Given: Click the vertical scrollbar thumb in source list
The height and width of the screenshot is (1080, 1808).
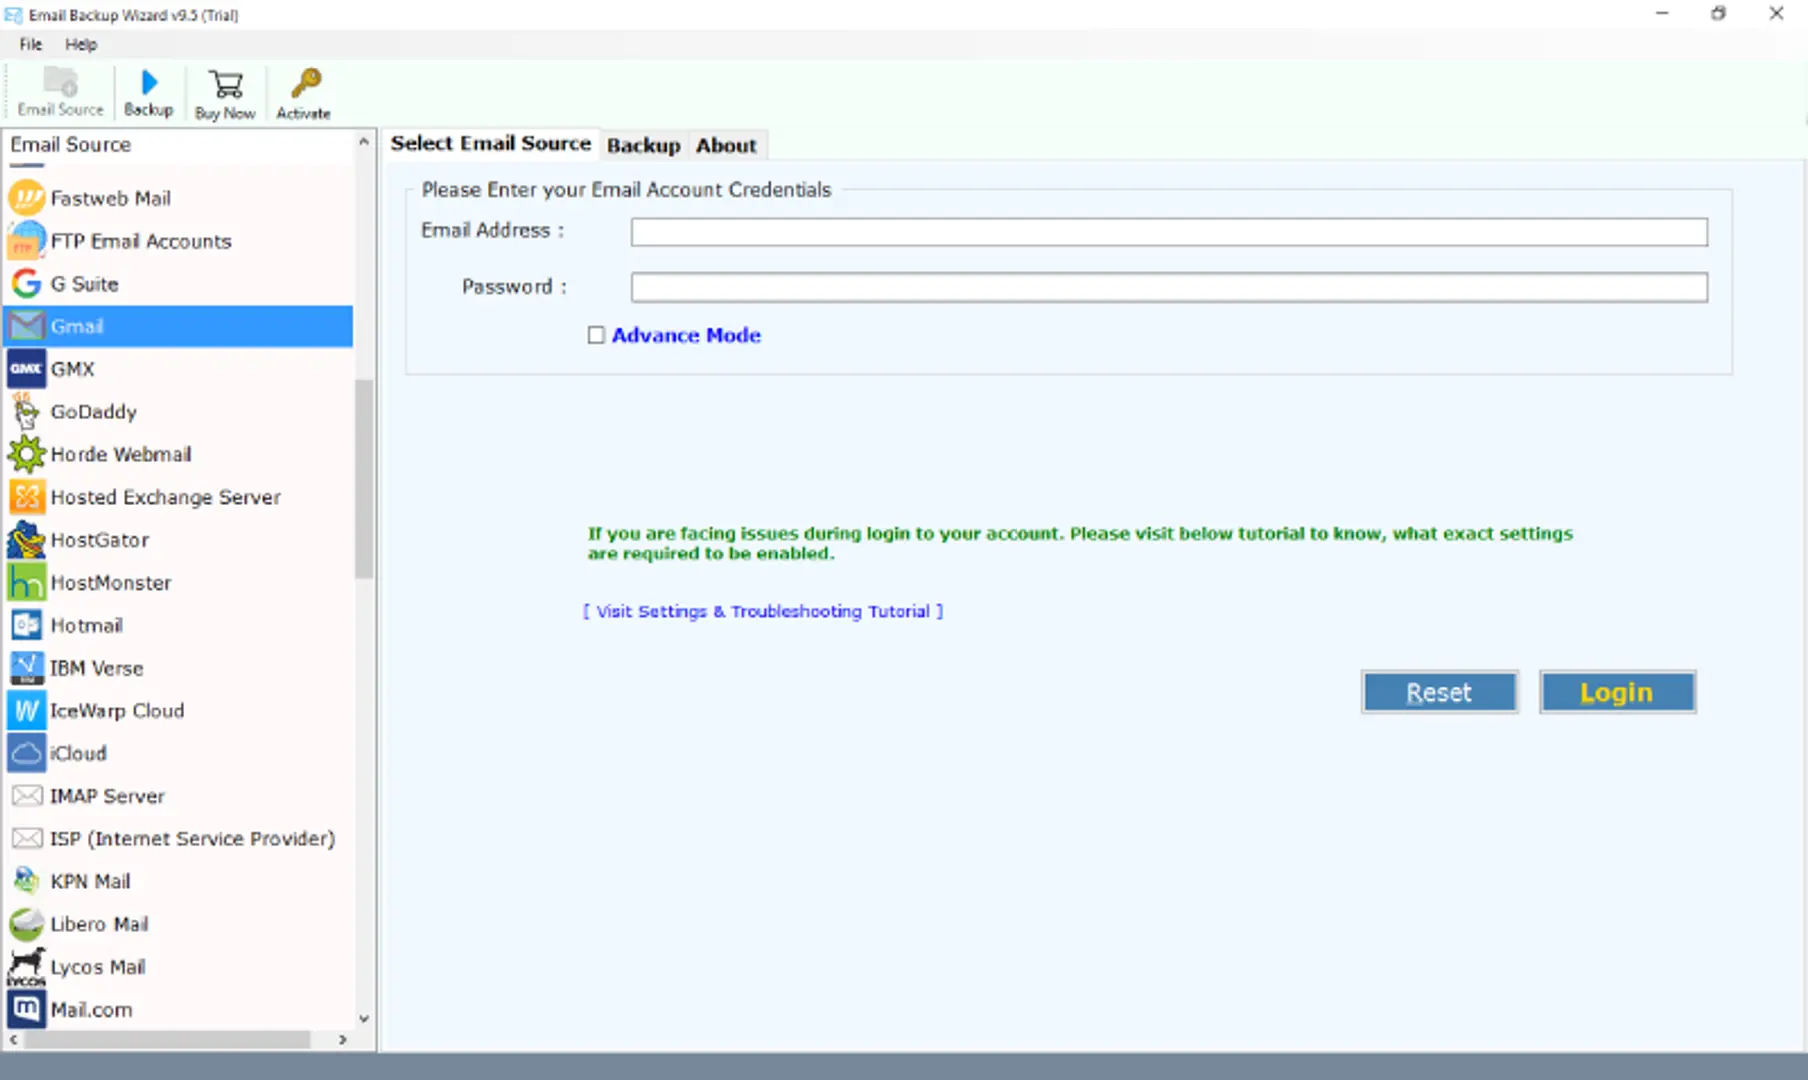Looking at the screenshot, I should pyautogui.click(x=364, y=478).
